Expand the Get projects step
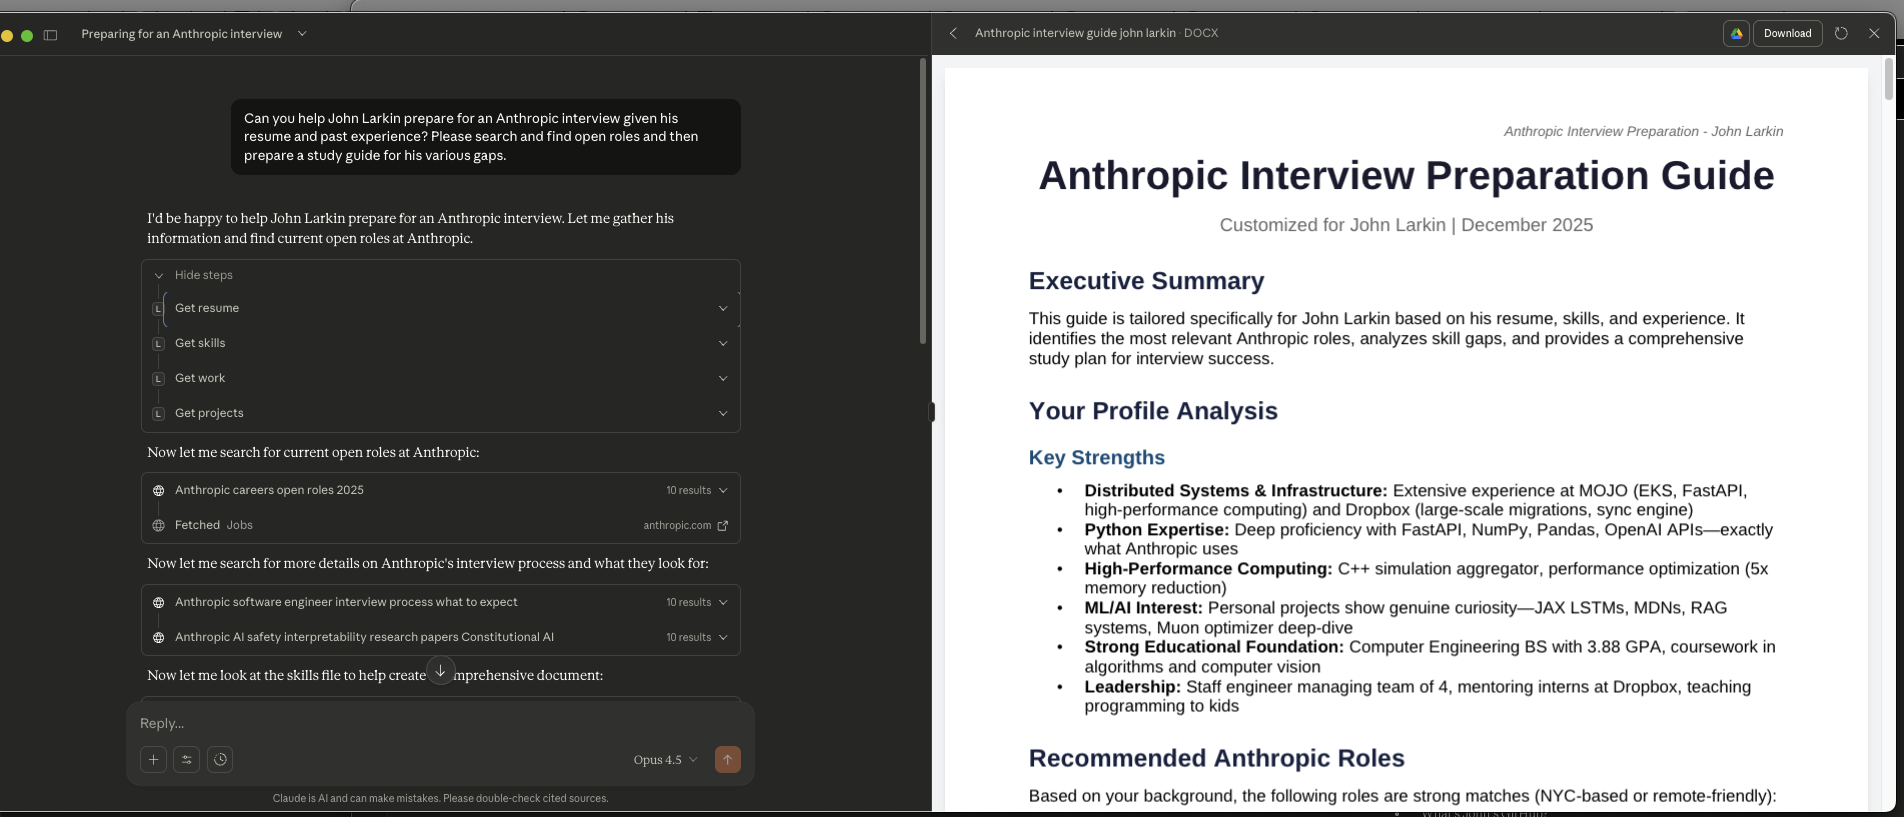The image size is (1904, 817). point(722,414)
